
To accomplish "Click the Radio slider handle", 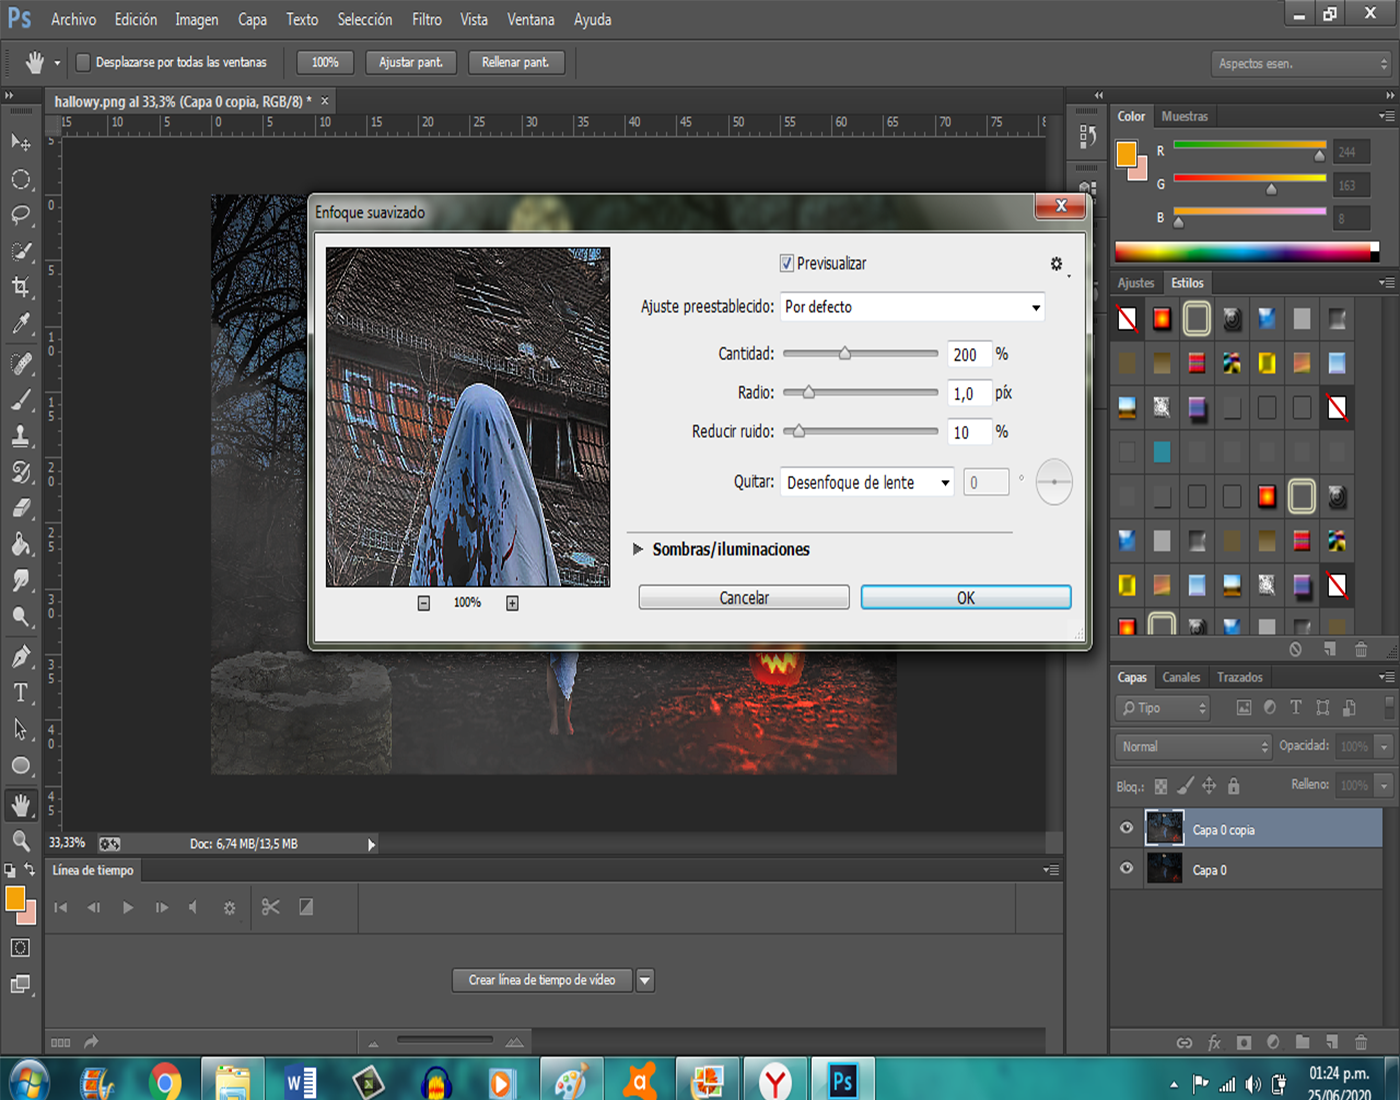I will pos(808,392).
